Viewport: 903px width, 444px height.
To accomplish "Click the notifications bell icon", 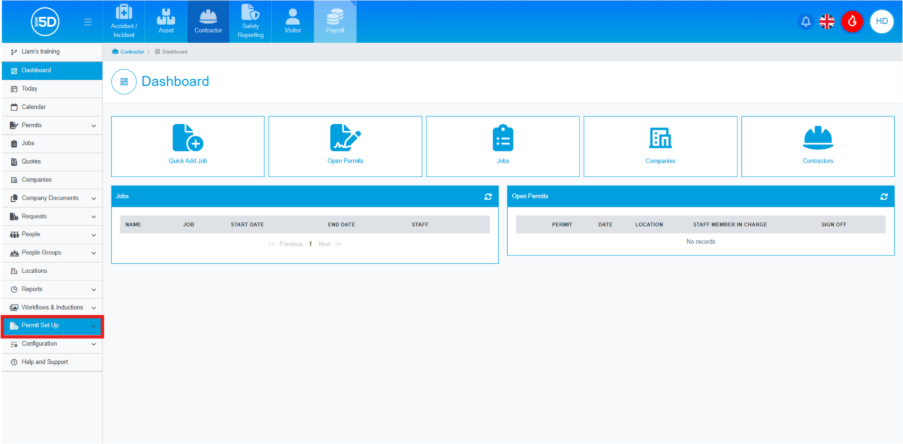I will (x=805, y=21).
